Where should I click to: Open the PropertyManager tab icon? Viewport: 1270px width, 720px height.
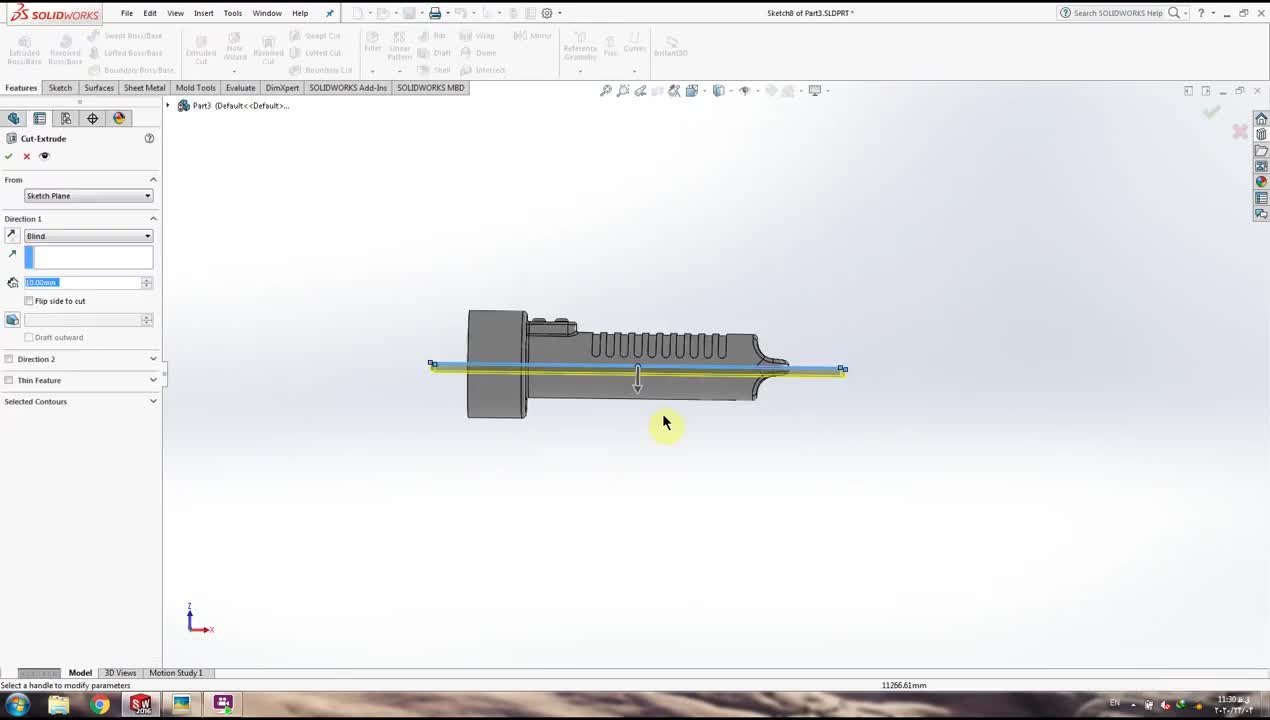(40, 118)
